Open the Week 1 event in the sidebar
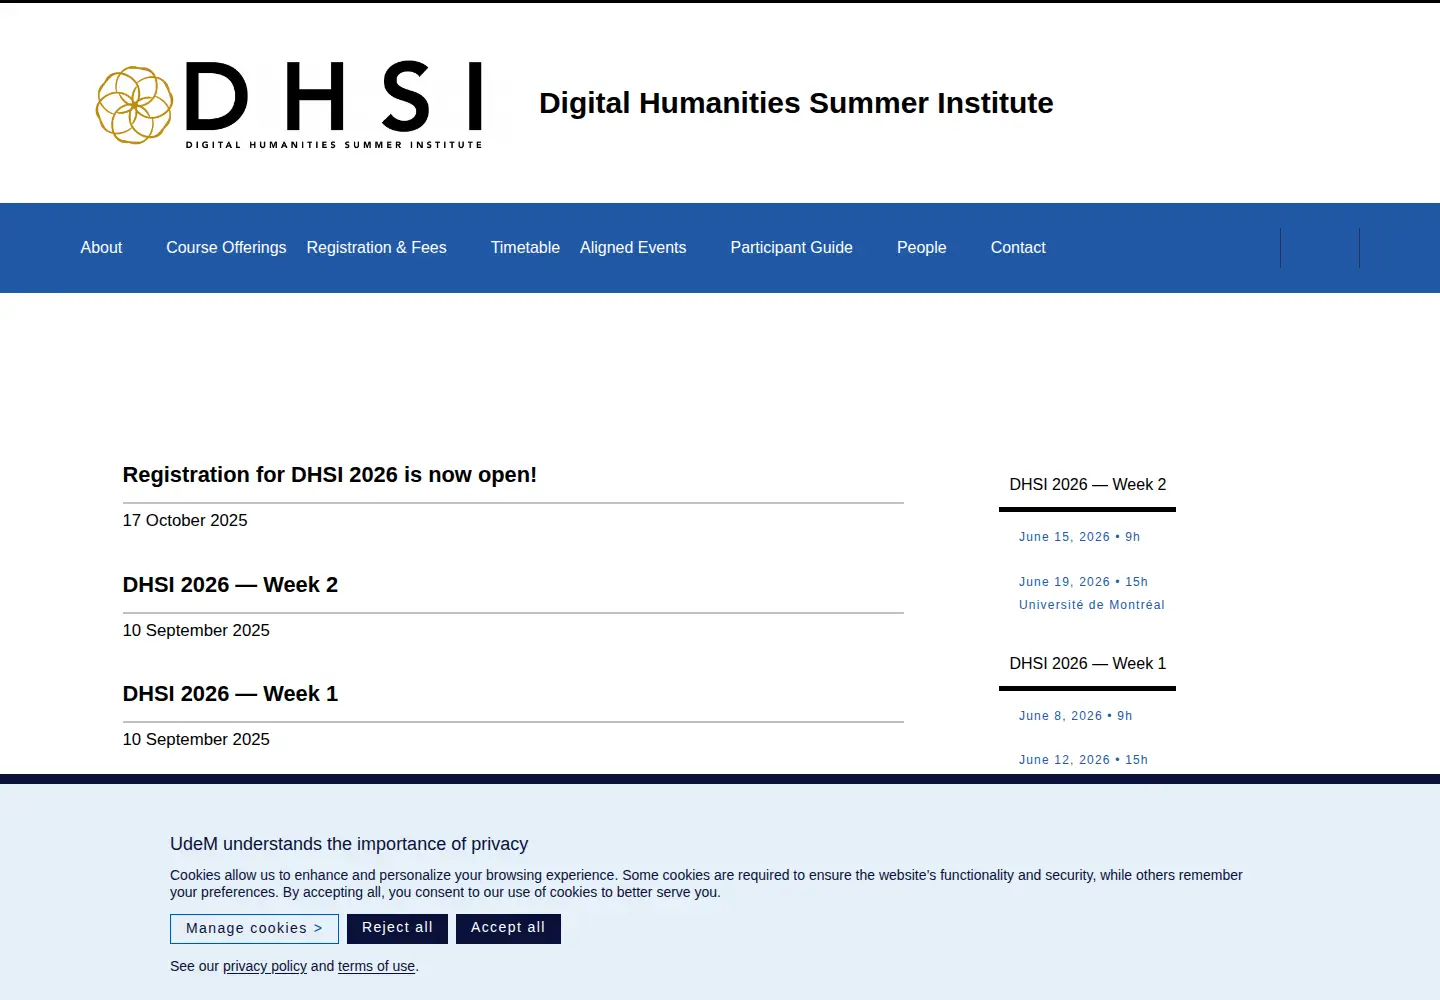This screenshot has height=1000, width=1440. coord(1088,664)
